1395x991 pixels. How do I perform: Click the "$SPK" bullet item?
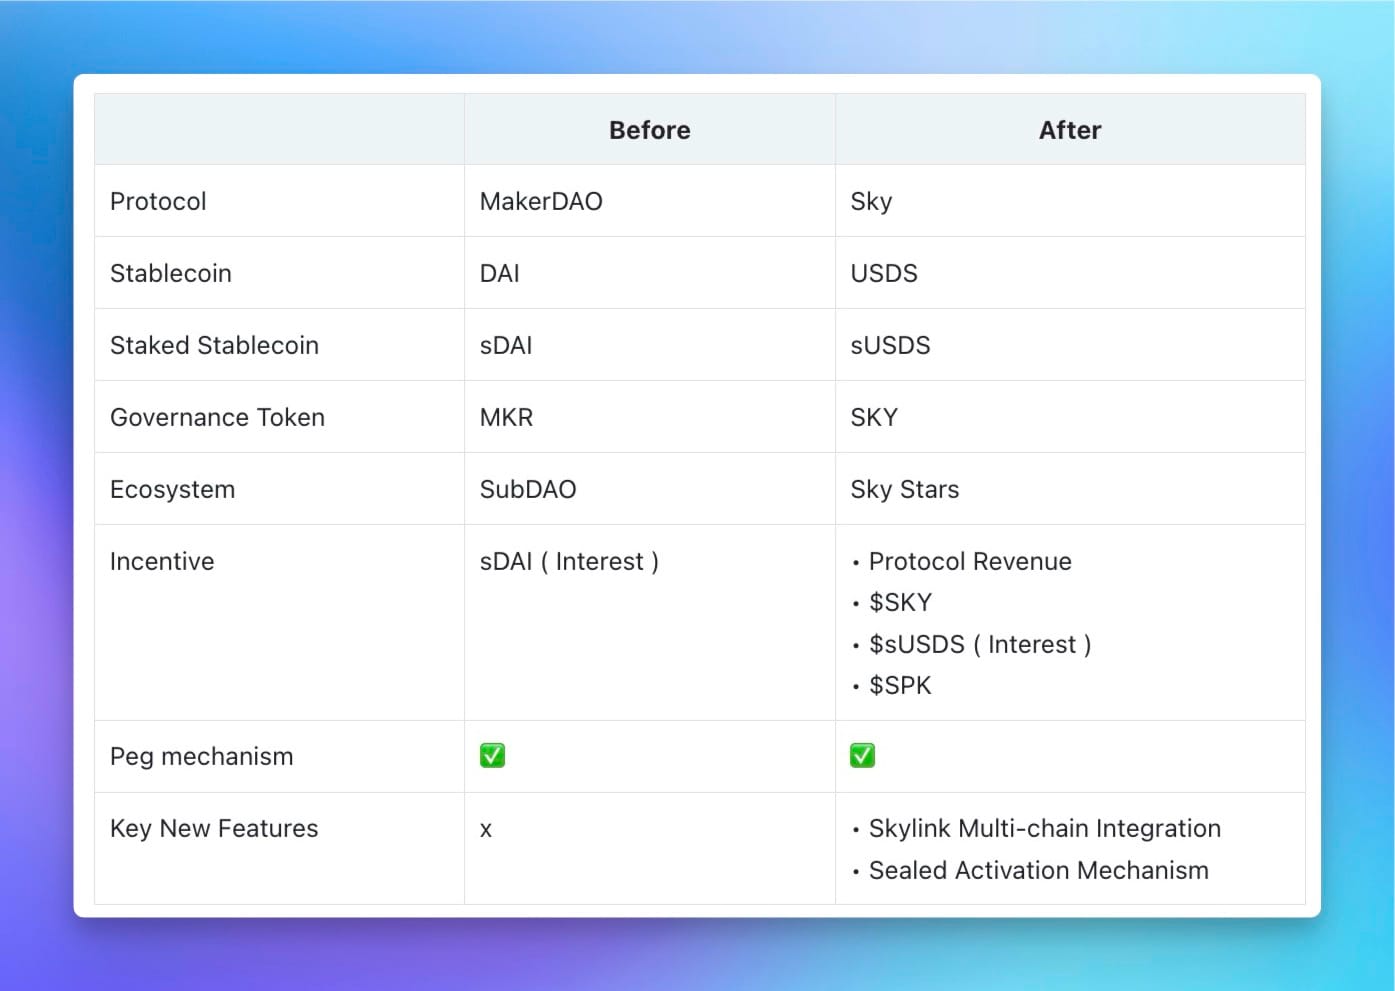(900, 685)
